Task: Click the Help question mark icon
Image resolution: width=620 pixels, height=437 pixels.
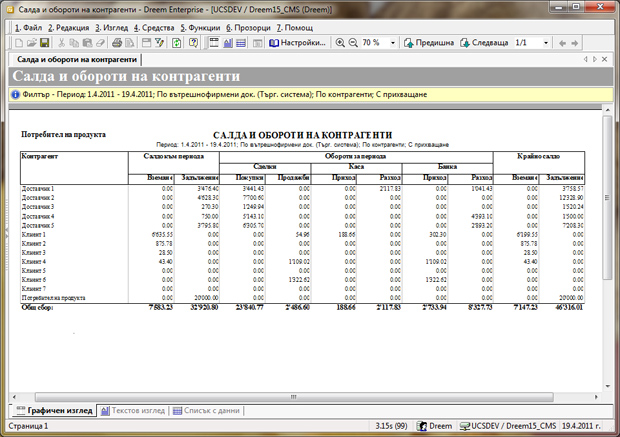Action: pos(193,43)
